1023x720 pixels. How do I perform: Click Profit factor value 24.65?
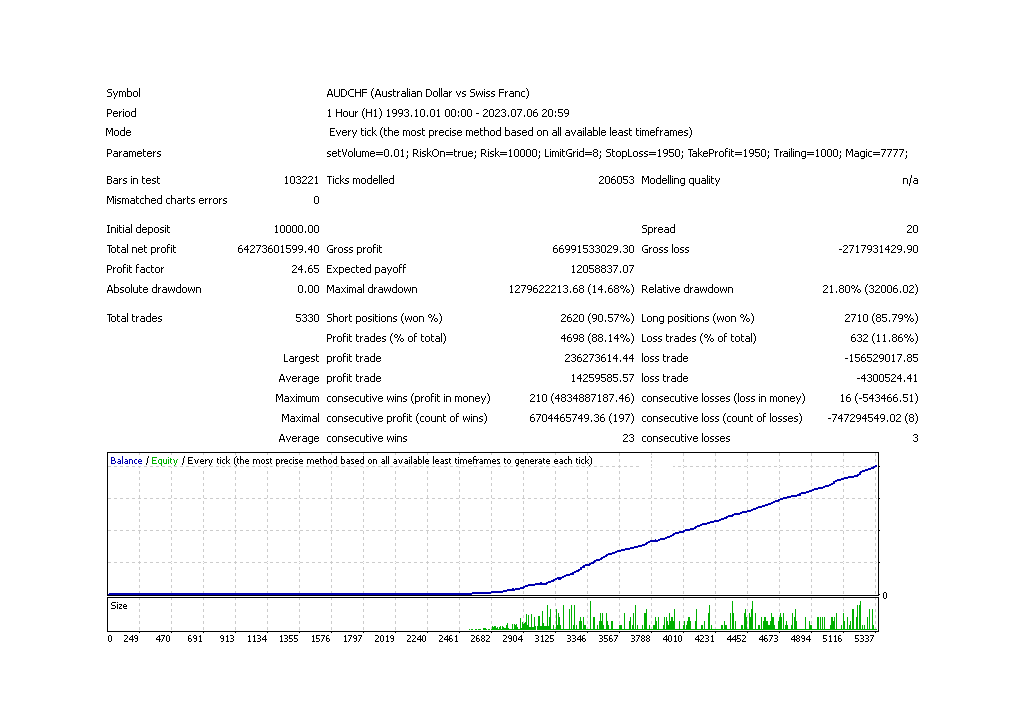click(305, 269)
